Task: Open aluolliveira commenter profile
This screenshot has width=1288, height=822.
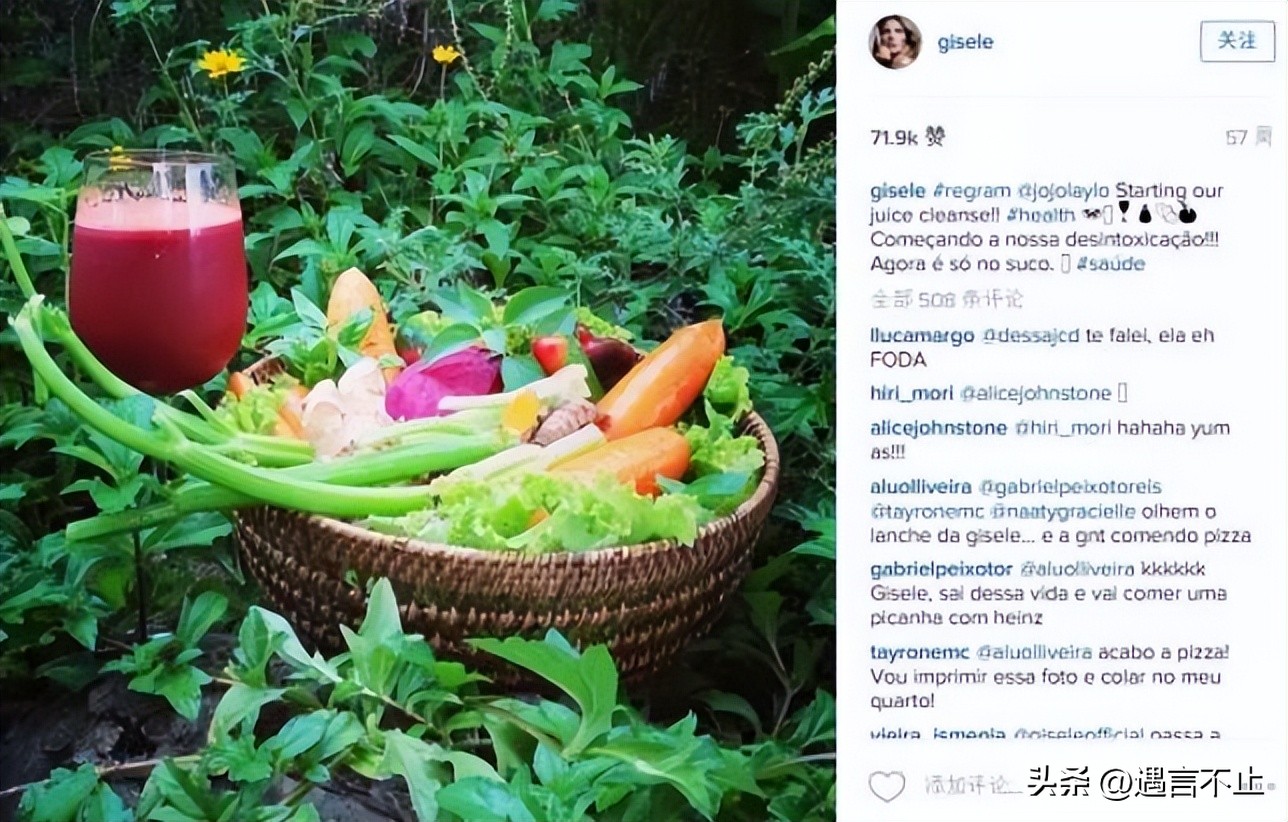Action: click(920, 487)
